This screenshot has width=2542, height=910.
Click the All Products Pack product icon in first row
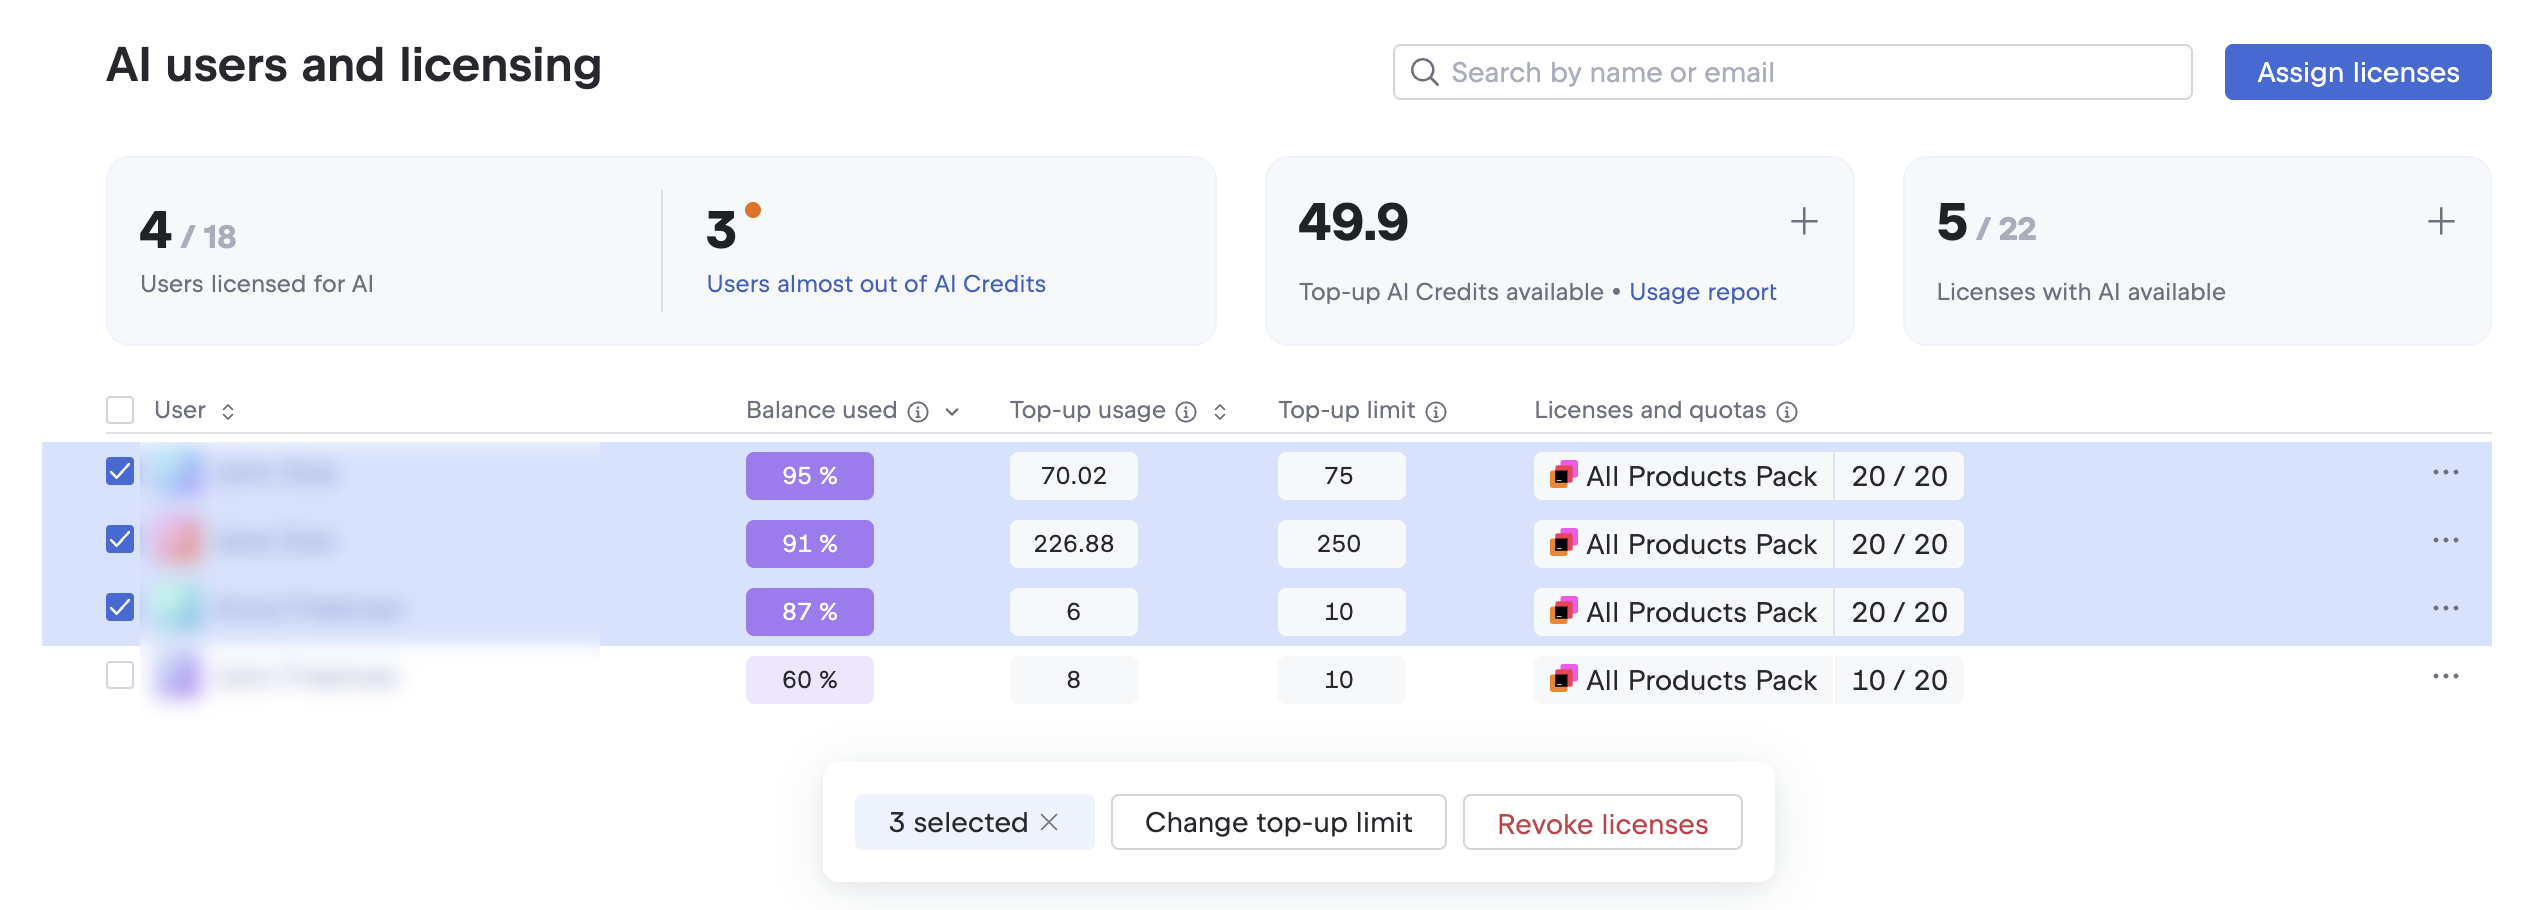tap(1563, 476)
